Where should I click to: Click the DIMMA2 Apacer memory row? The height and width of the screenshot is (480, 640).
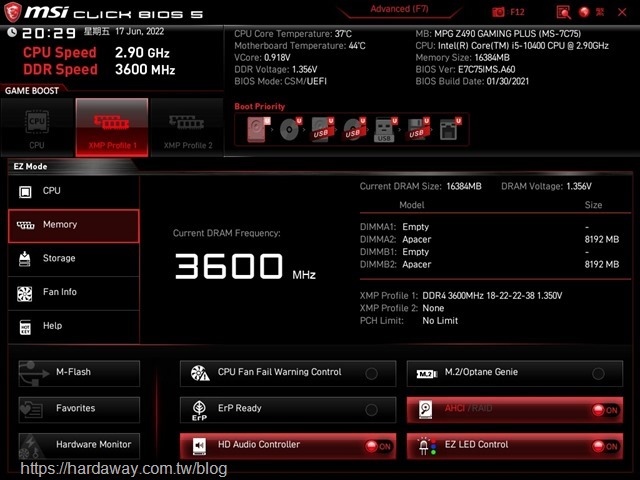(x=489, y=240)
